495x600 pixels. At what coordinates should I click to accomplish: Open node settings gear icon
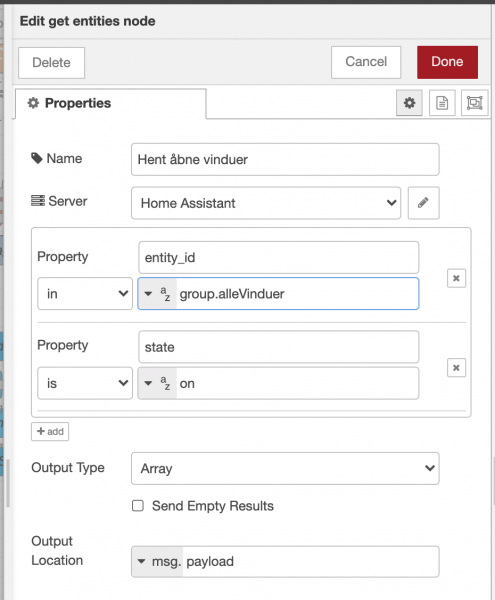click(409, 103)
